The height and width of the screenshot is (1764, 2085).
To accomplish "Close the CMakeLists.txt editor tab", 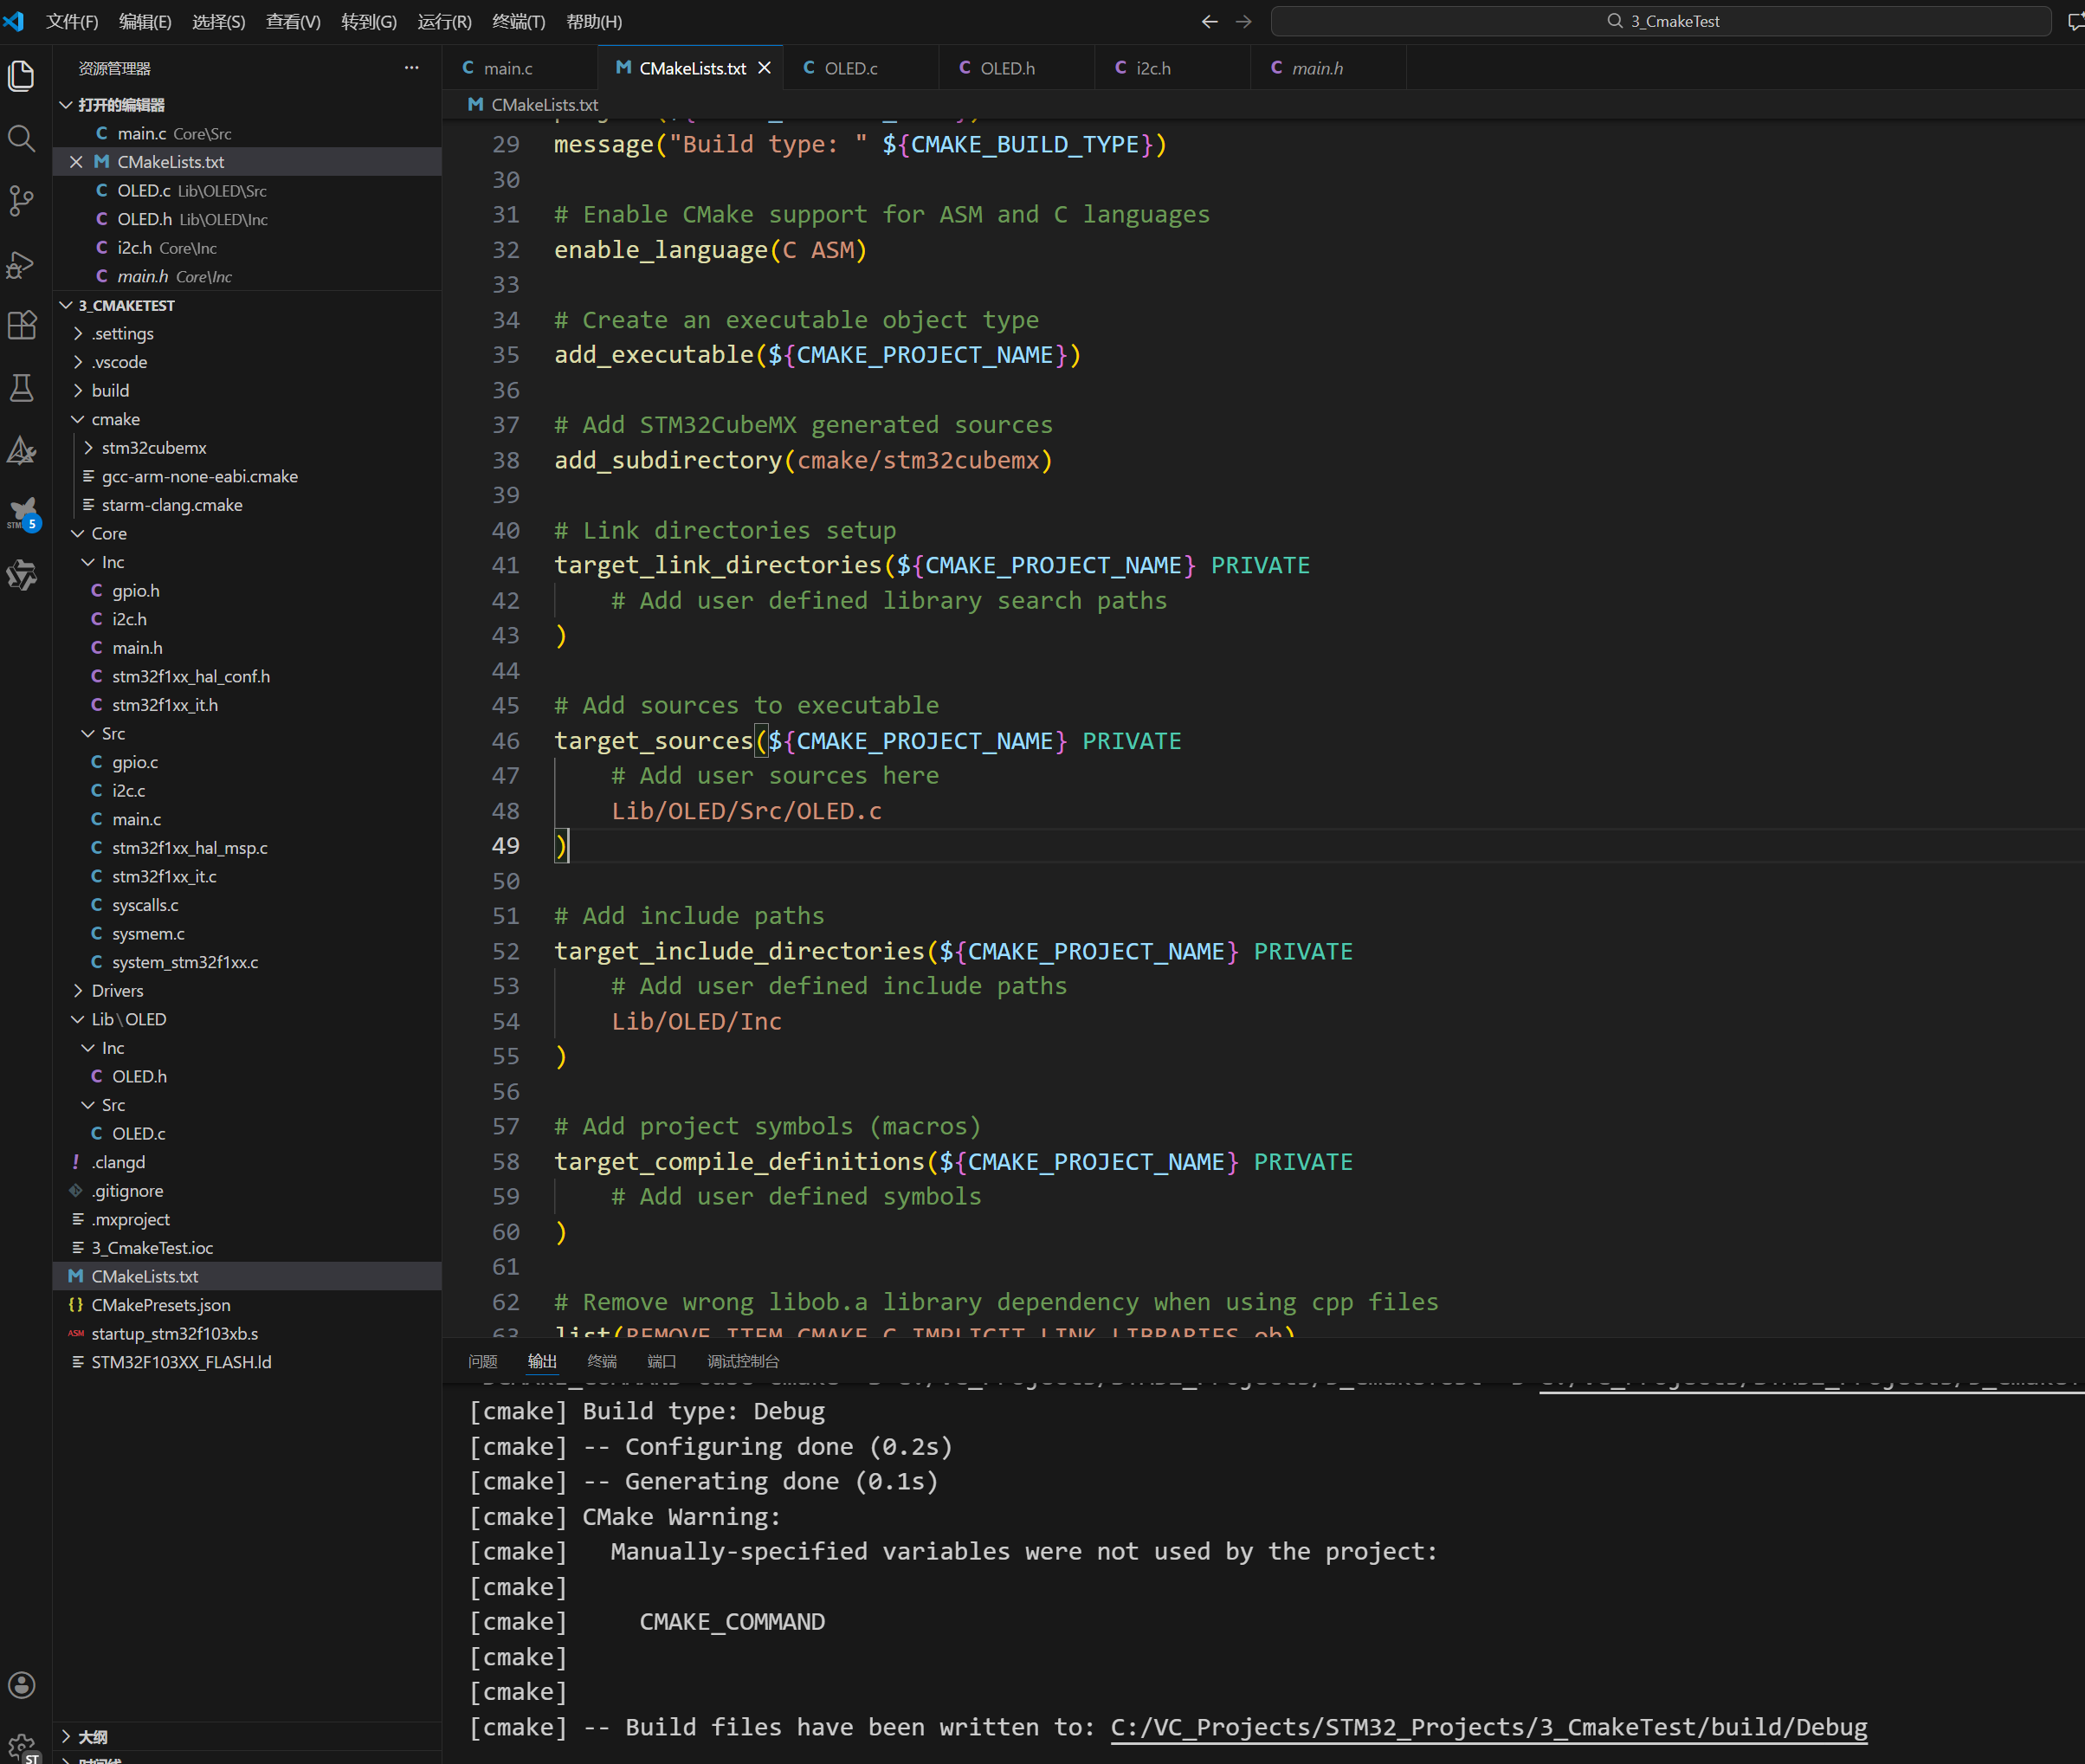I will pos(764,68).
